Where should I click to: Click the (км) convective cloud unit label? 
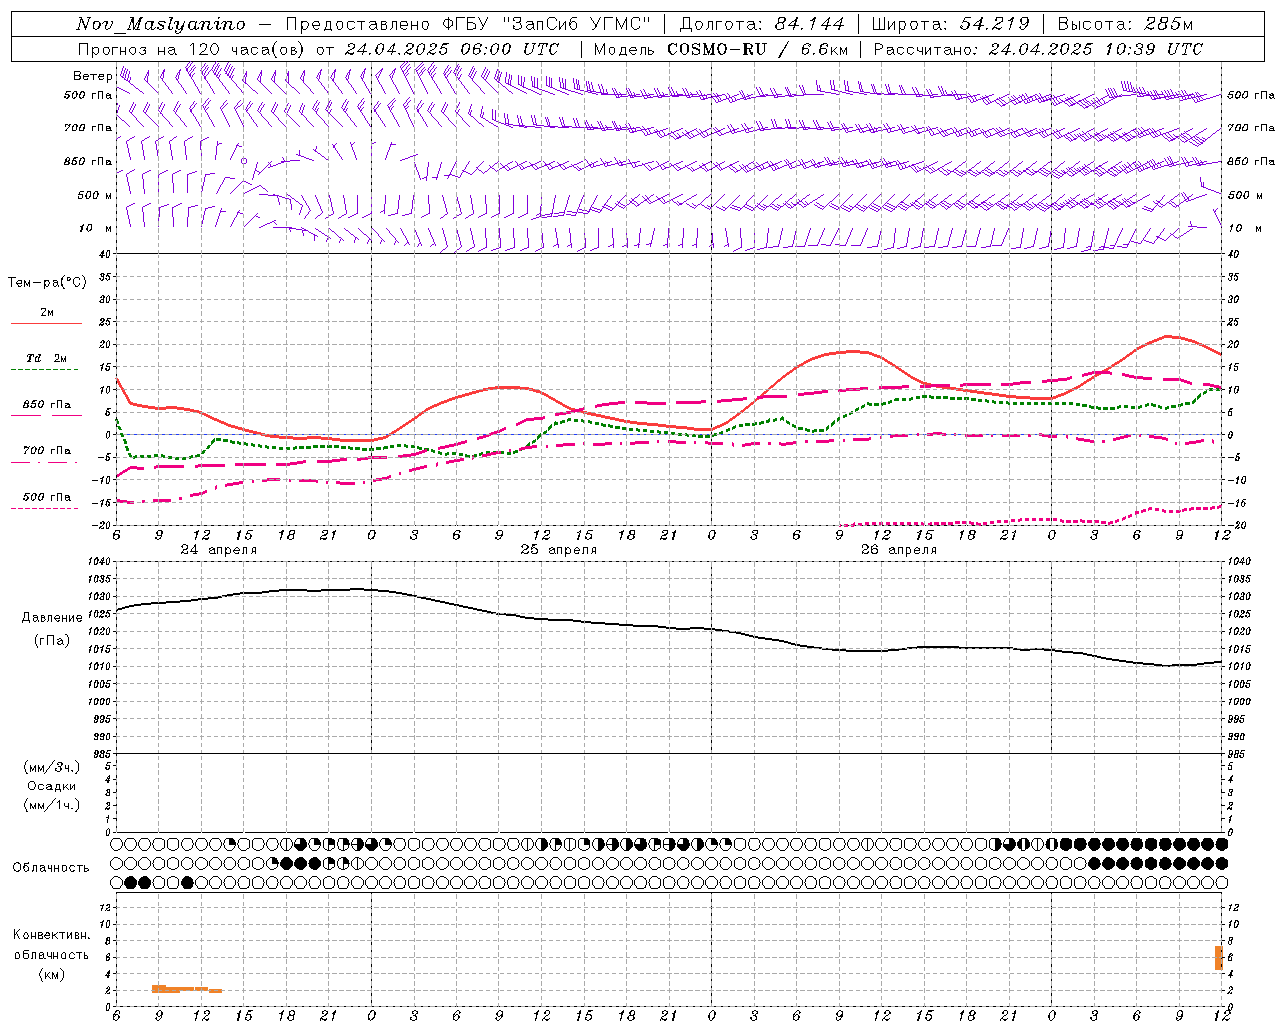point(52,975)
